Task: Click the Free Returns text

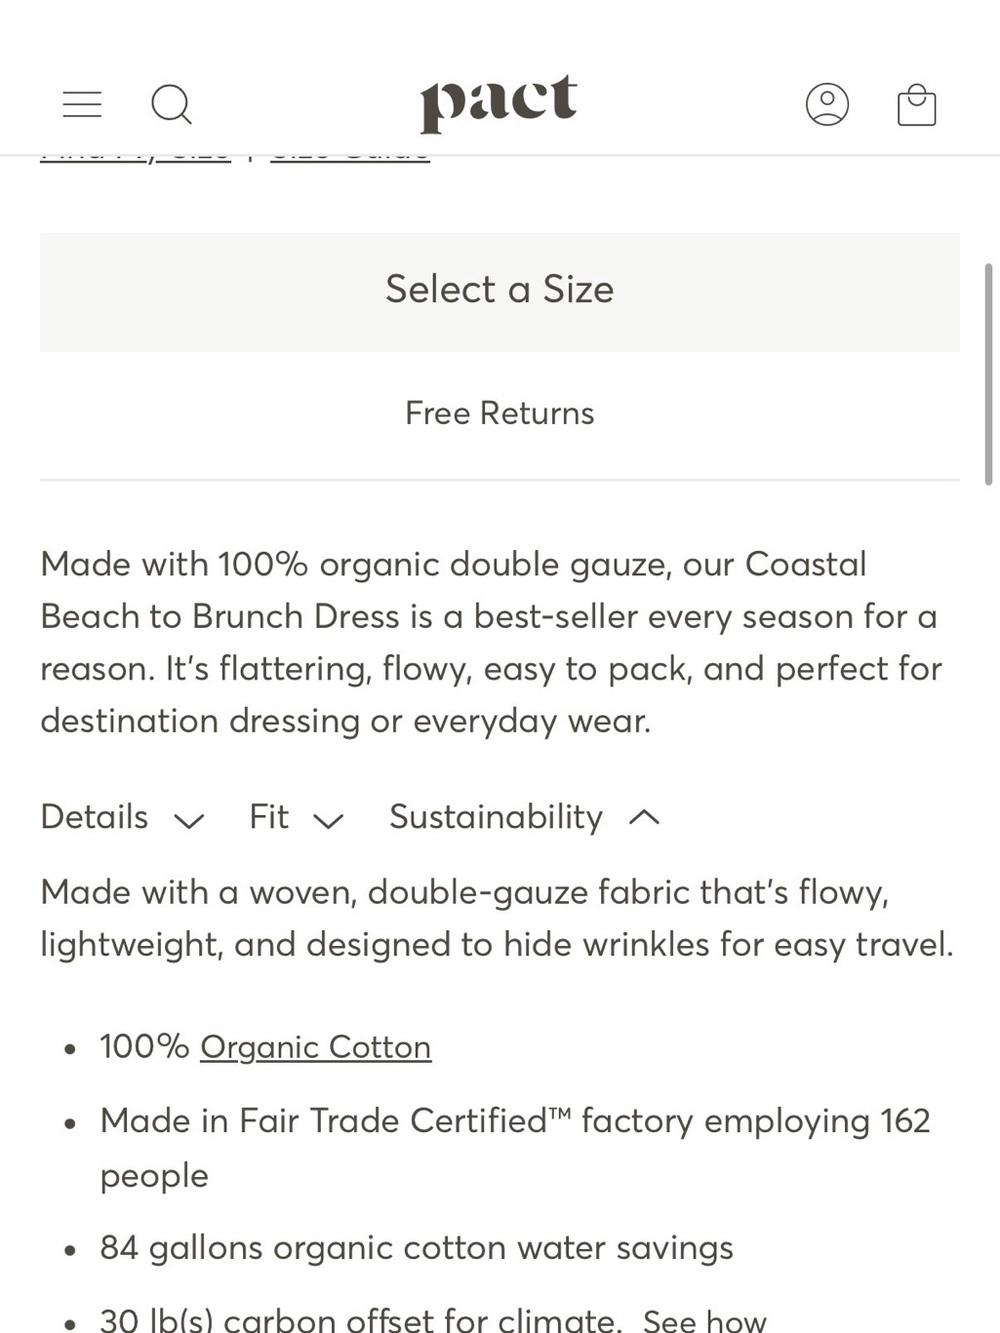Action: [500, 413]
